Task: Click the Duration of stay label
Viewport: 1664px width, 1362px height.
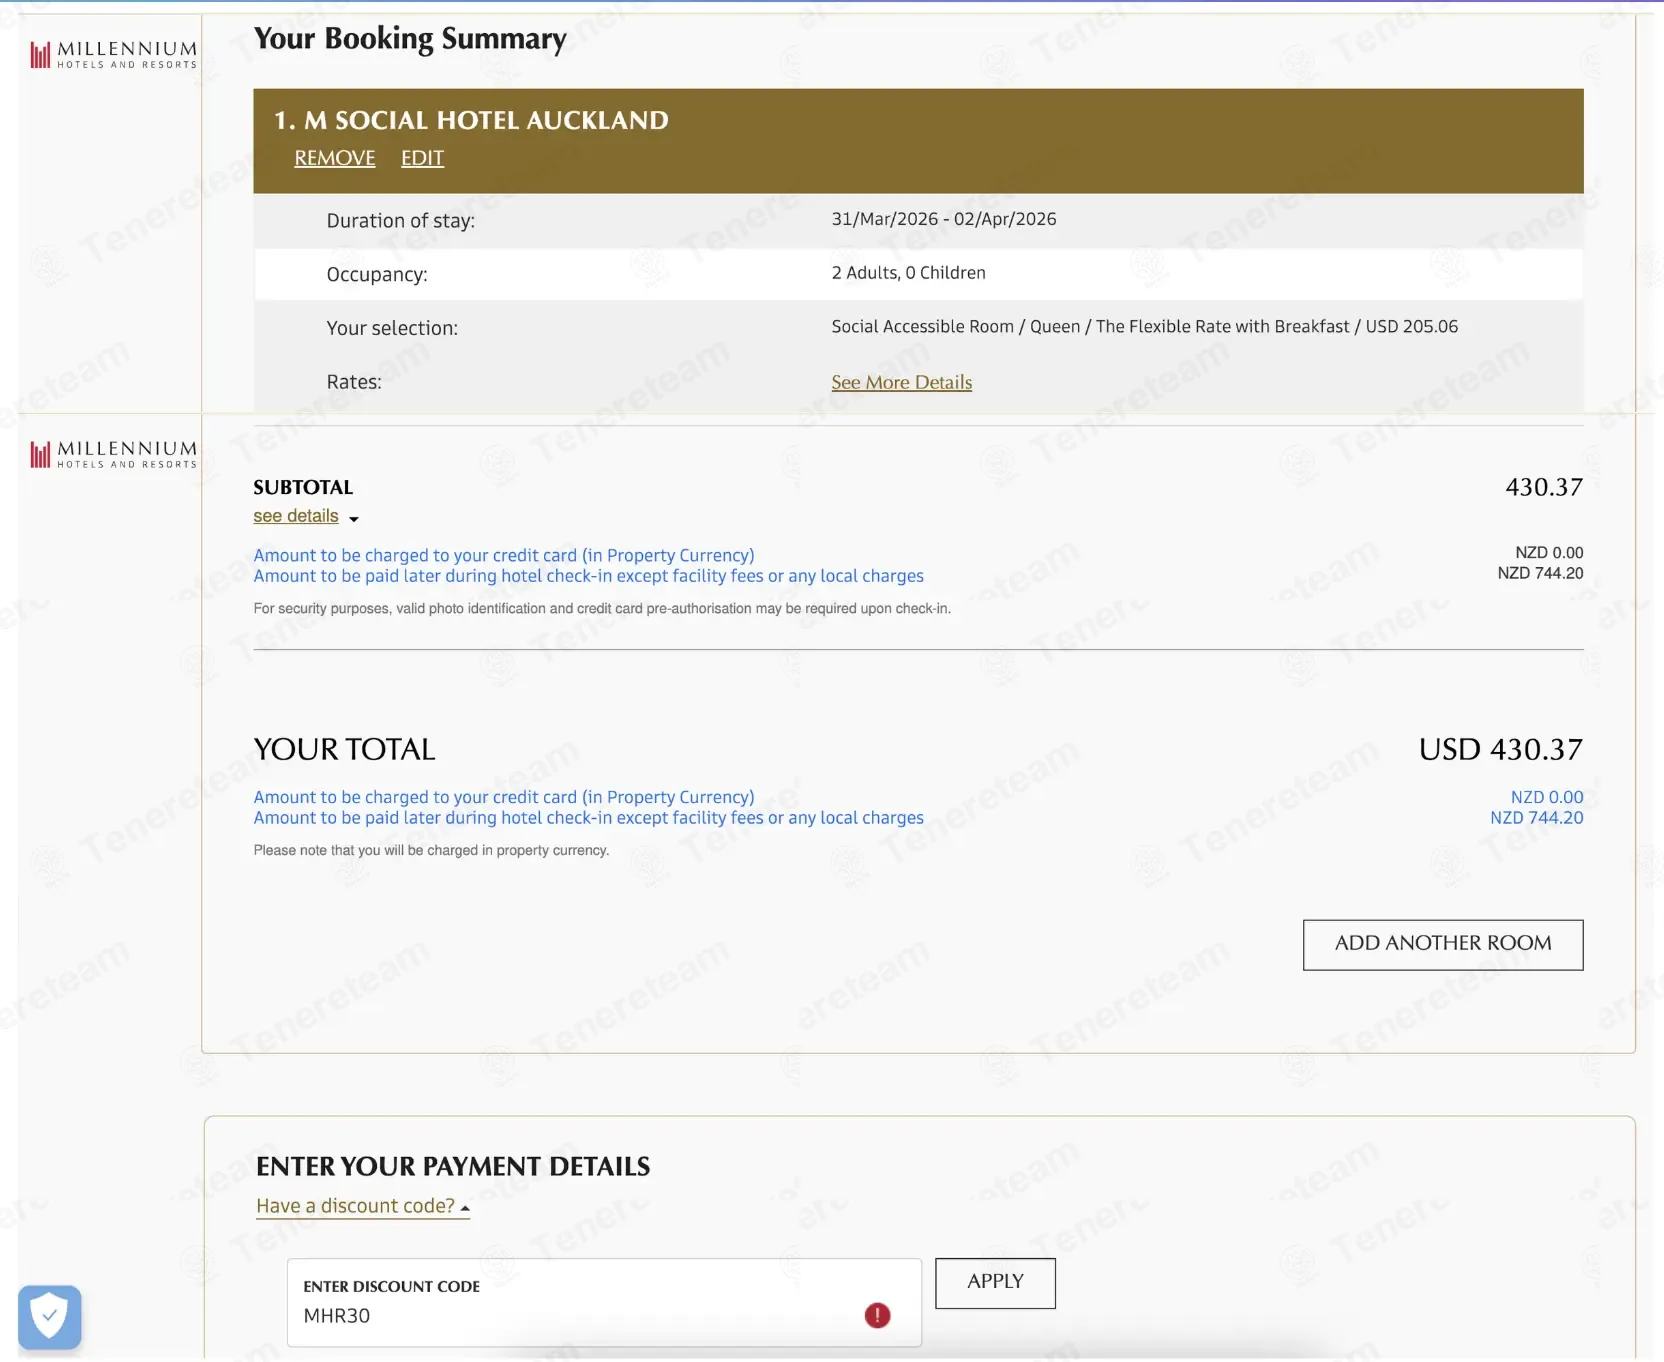Action: coord(400,221)
